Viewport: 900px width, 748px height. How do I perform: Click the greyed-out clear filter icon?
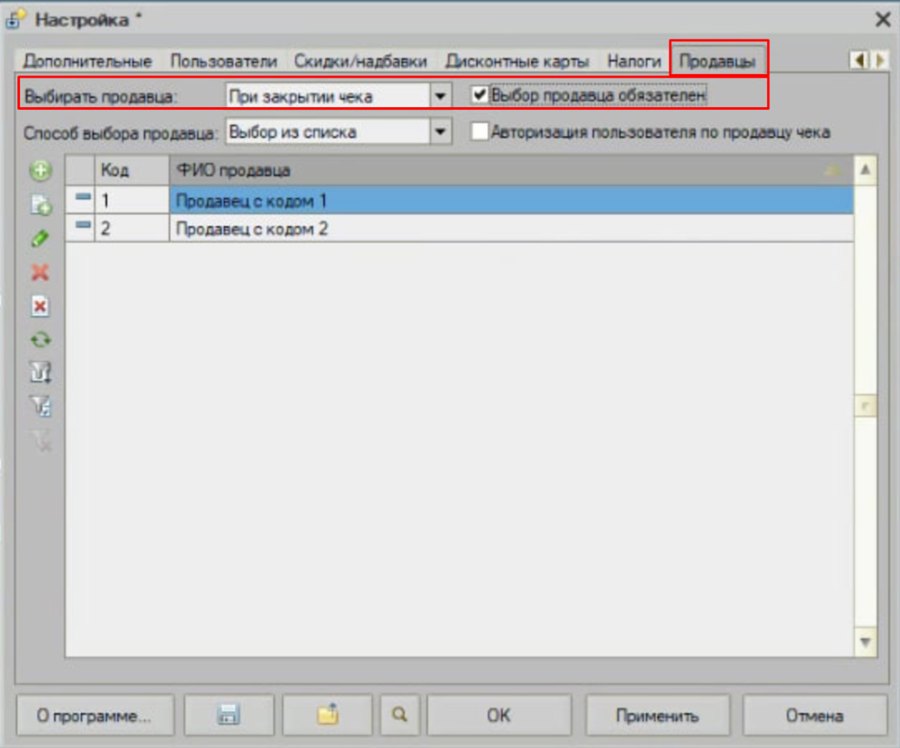point(42,440)
